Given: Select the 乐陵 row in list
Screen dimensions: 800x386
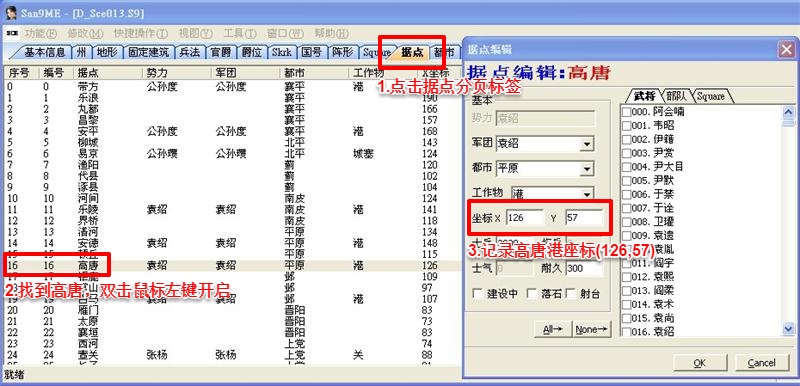Looking at the screenshot, I should point(232,210).
